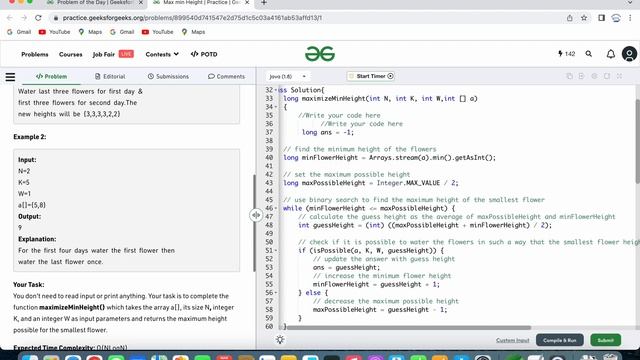This screenshot has width=640, height=360.
Task: Reload the page with the refresh icon
Action: [x=38, y=18]
